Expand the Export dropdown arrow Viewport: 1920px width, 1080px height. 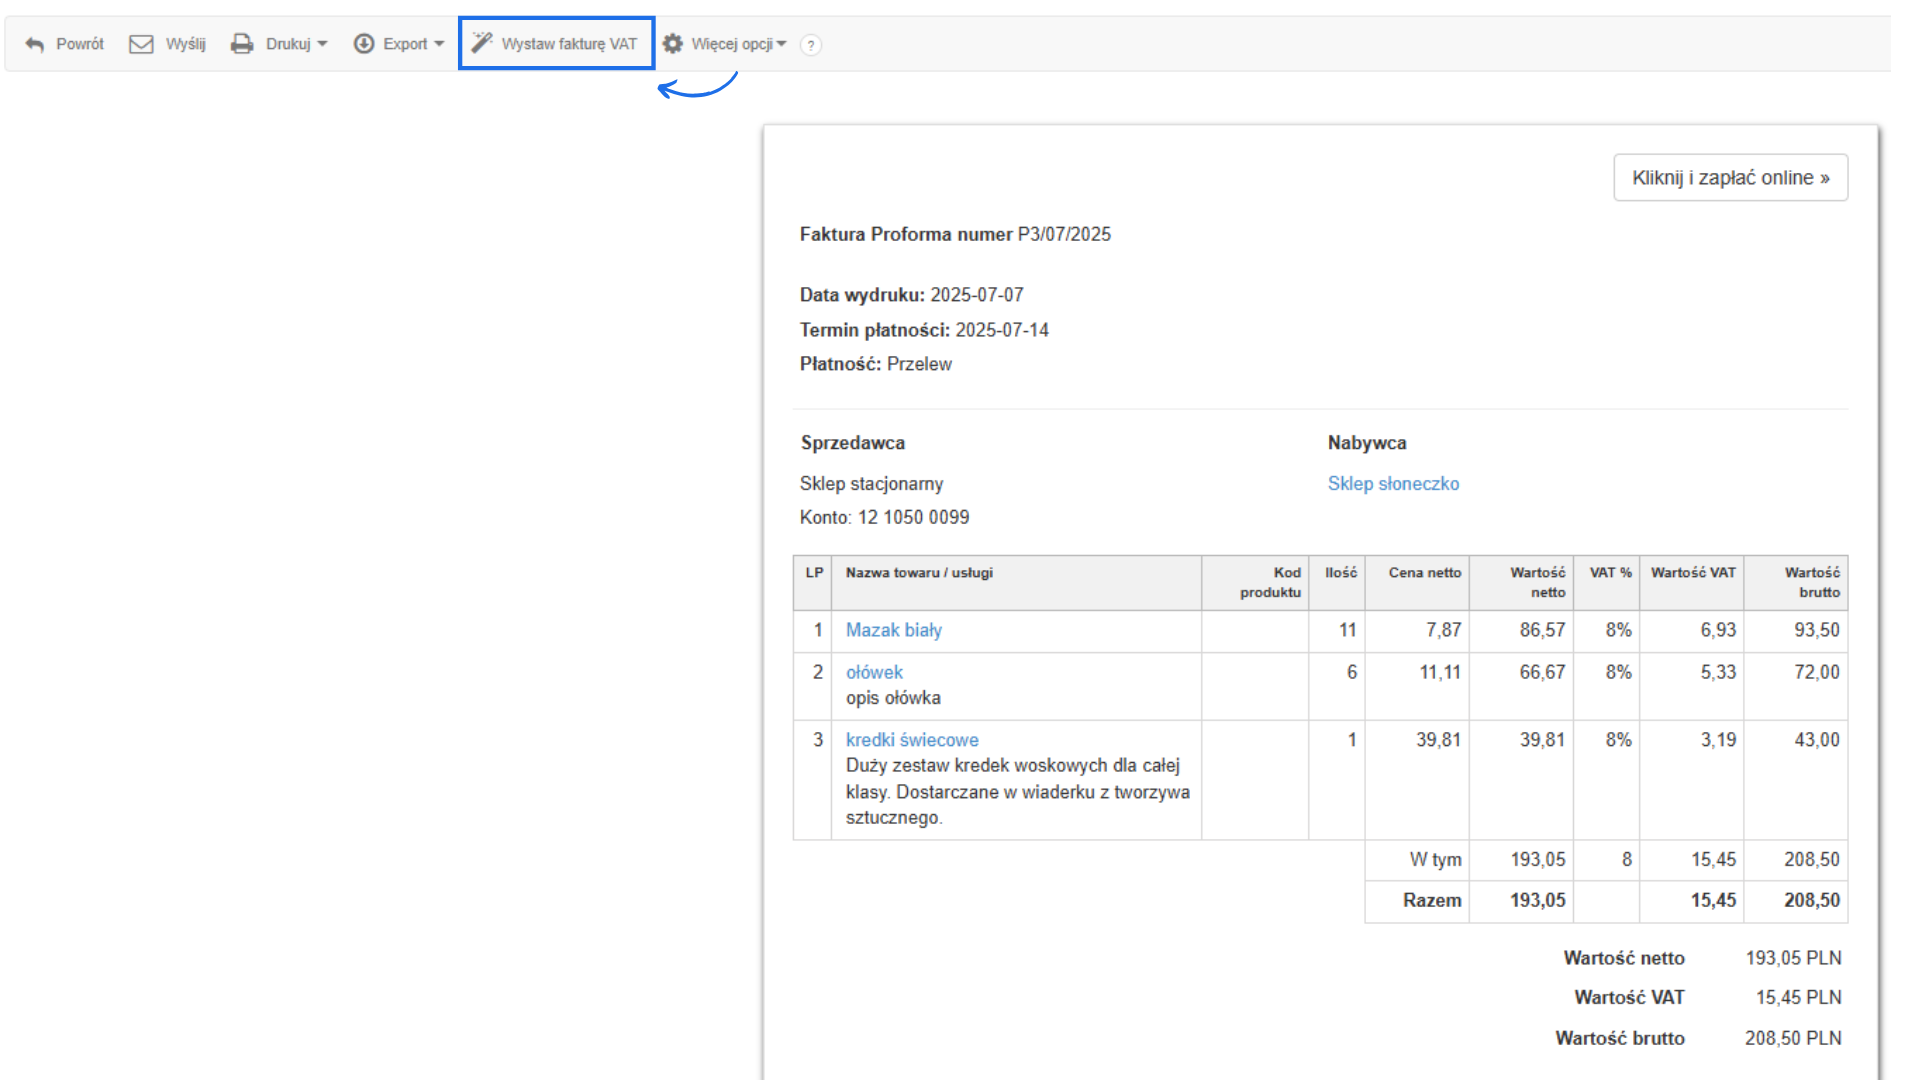pos(439,44)
